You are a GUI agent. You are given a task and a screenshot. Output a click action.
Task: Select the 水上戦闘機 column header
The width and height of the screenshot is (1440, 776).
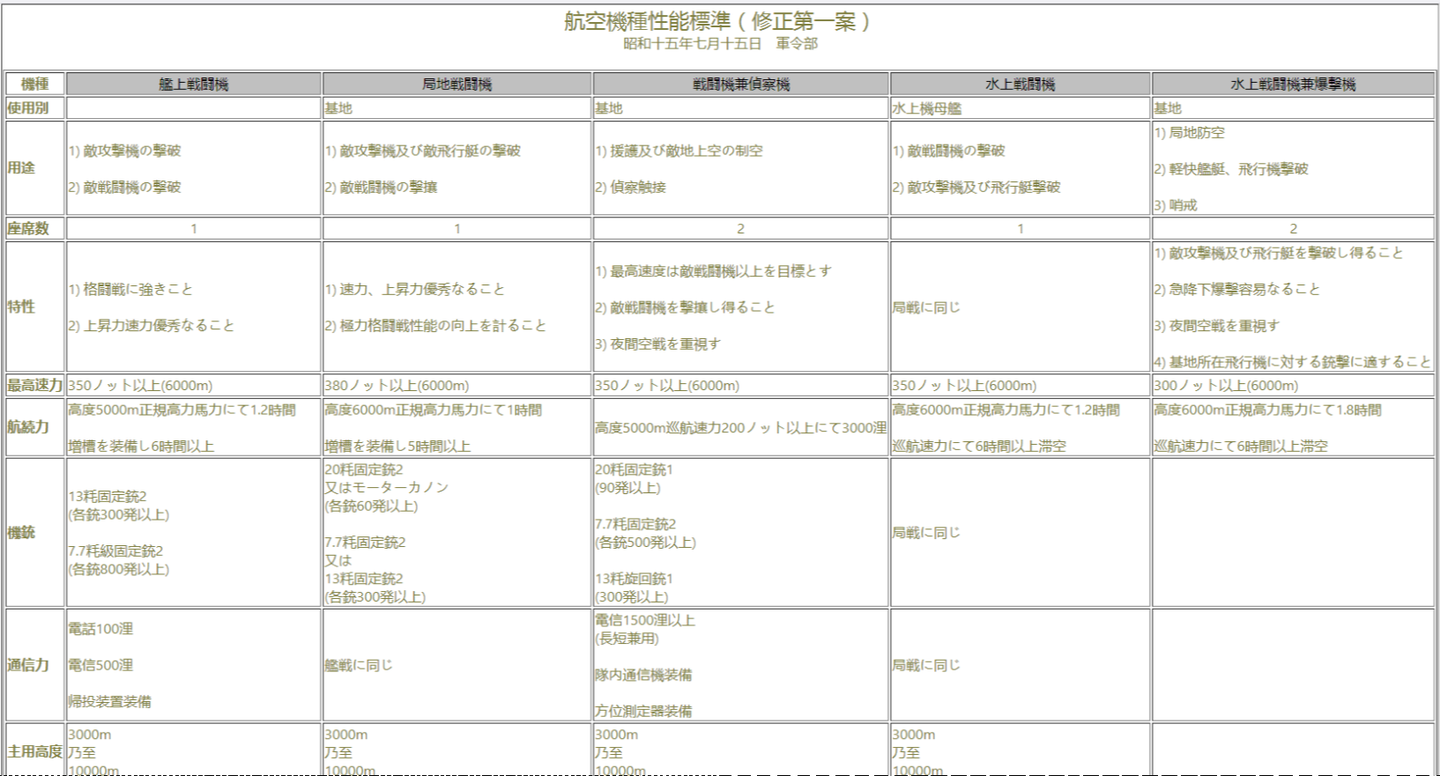tap(1020, 85)
